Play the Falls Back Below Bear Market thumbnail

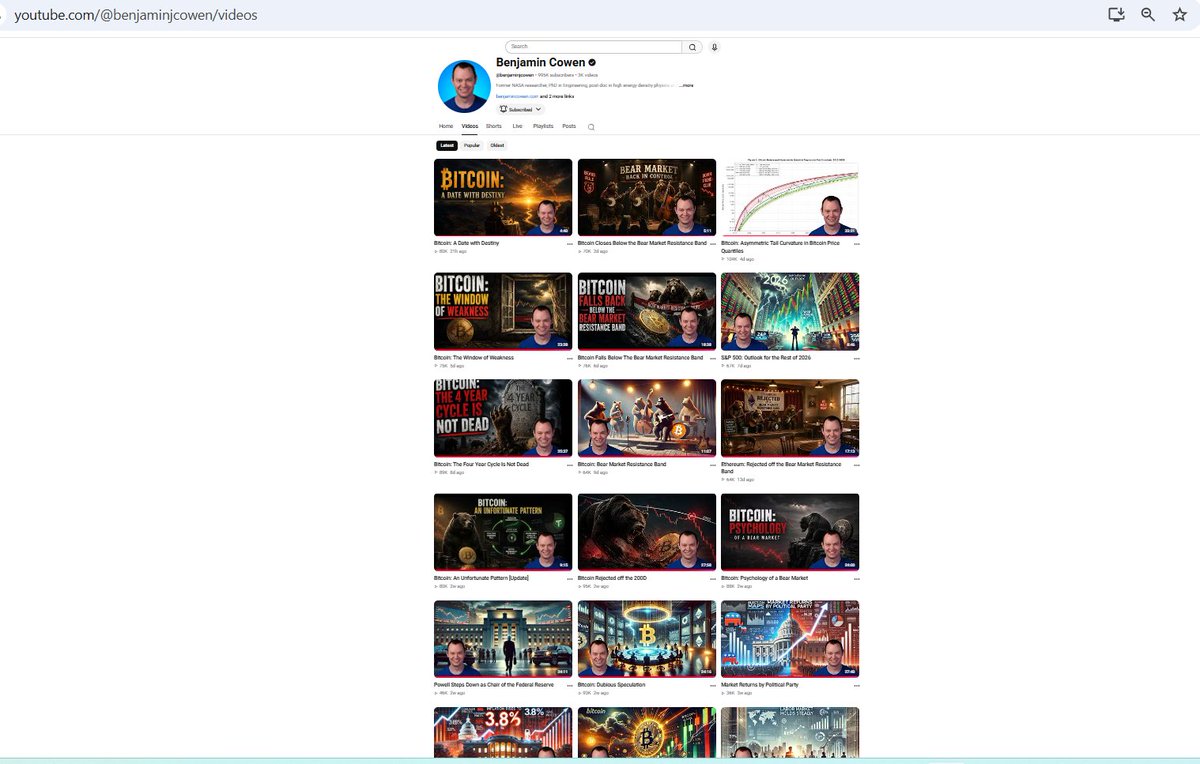[x=647, y=312]
